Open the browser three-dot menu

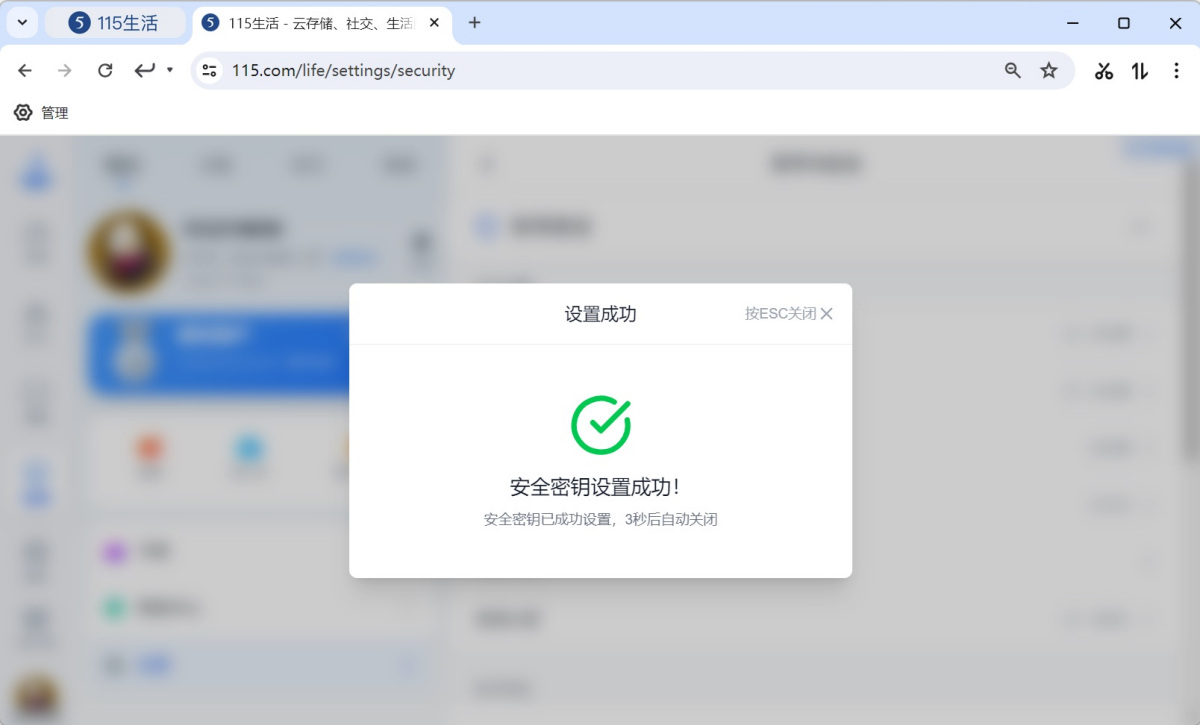[x=1176, y=70]
